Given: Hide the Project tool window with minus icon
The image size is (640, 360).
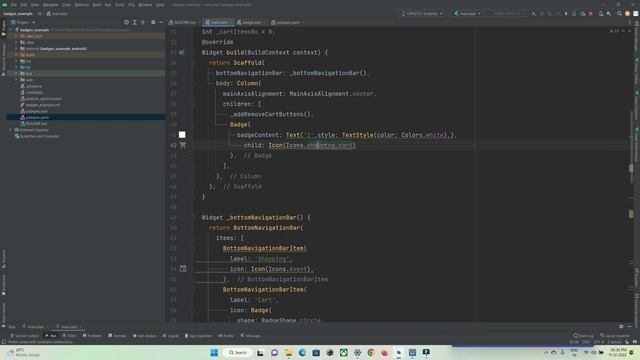Looking at the screenshot, I should point(161,22).
